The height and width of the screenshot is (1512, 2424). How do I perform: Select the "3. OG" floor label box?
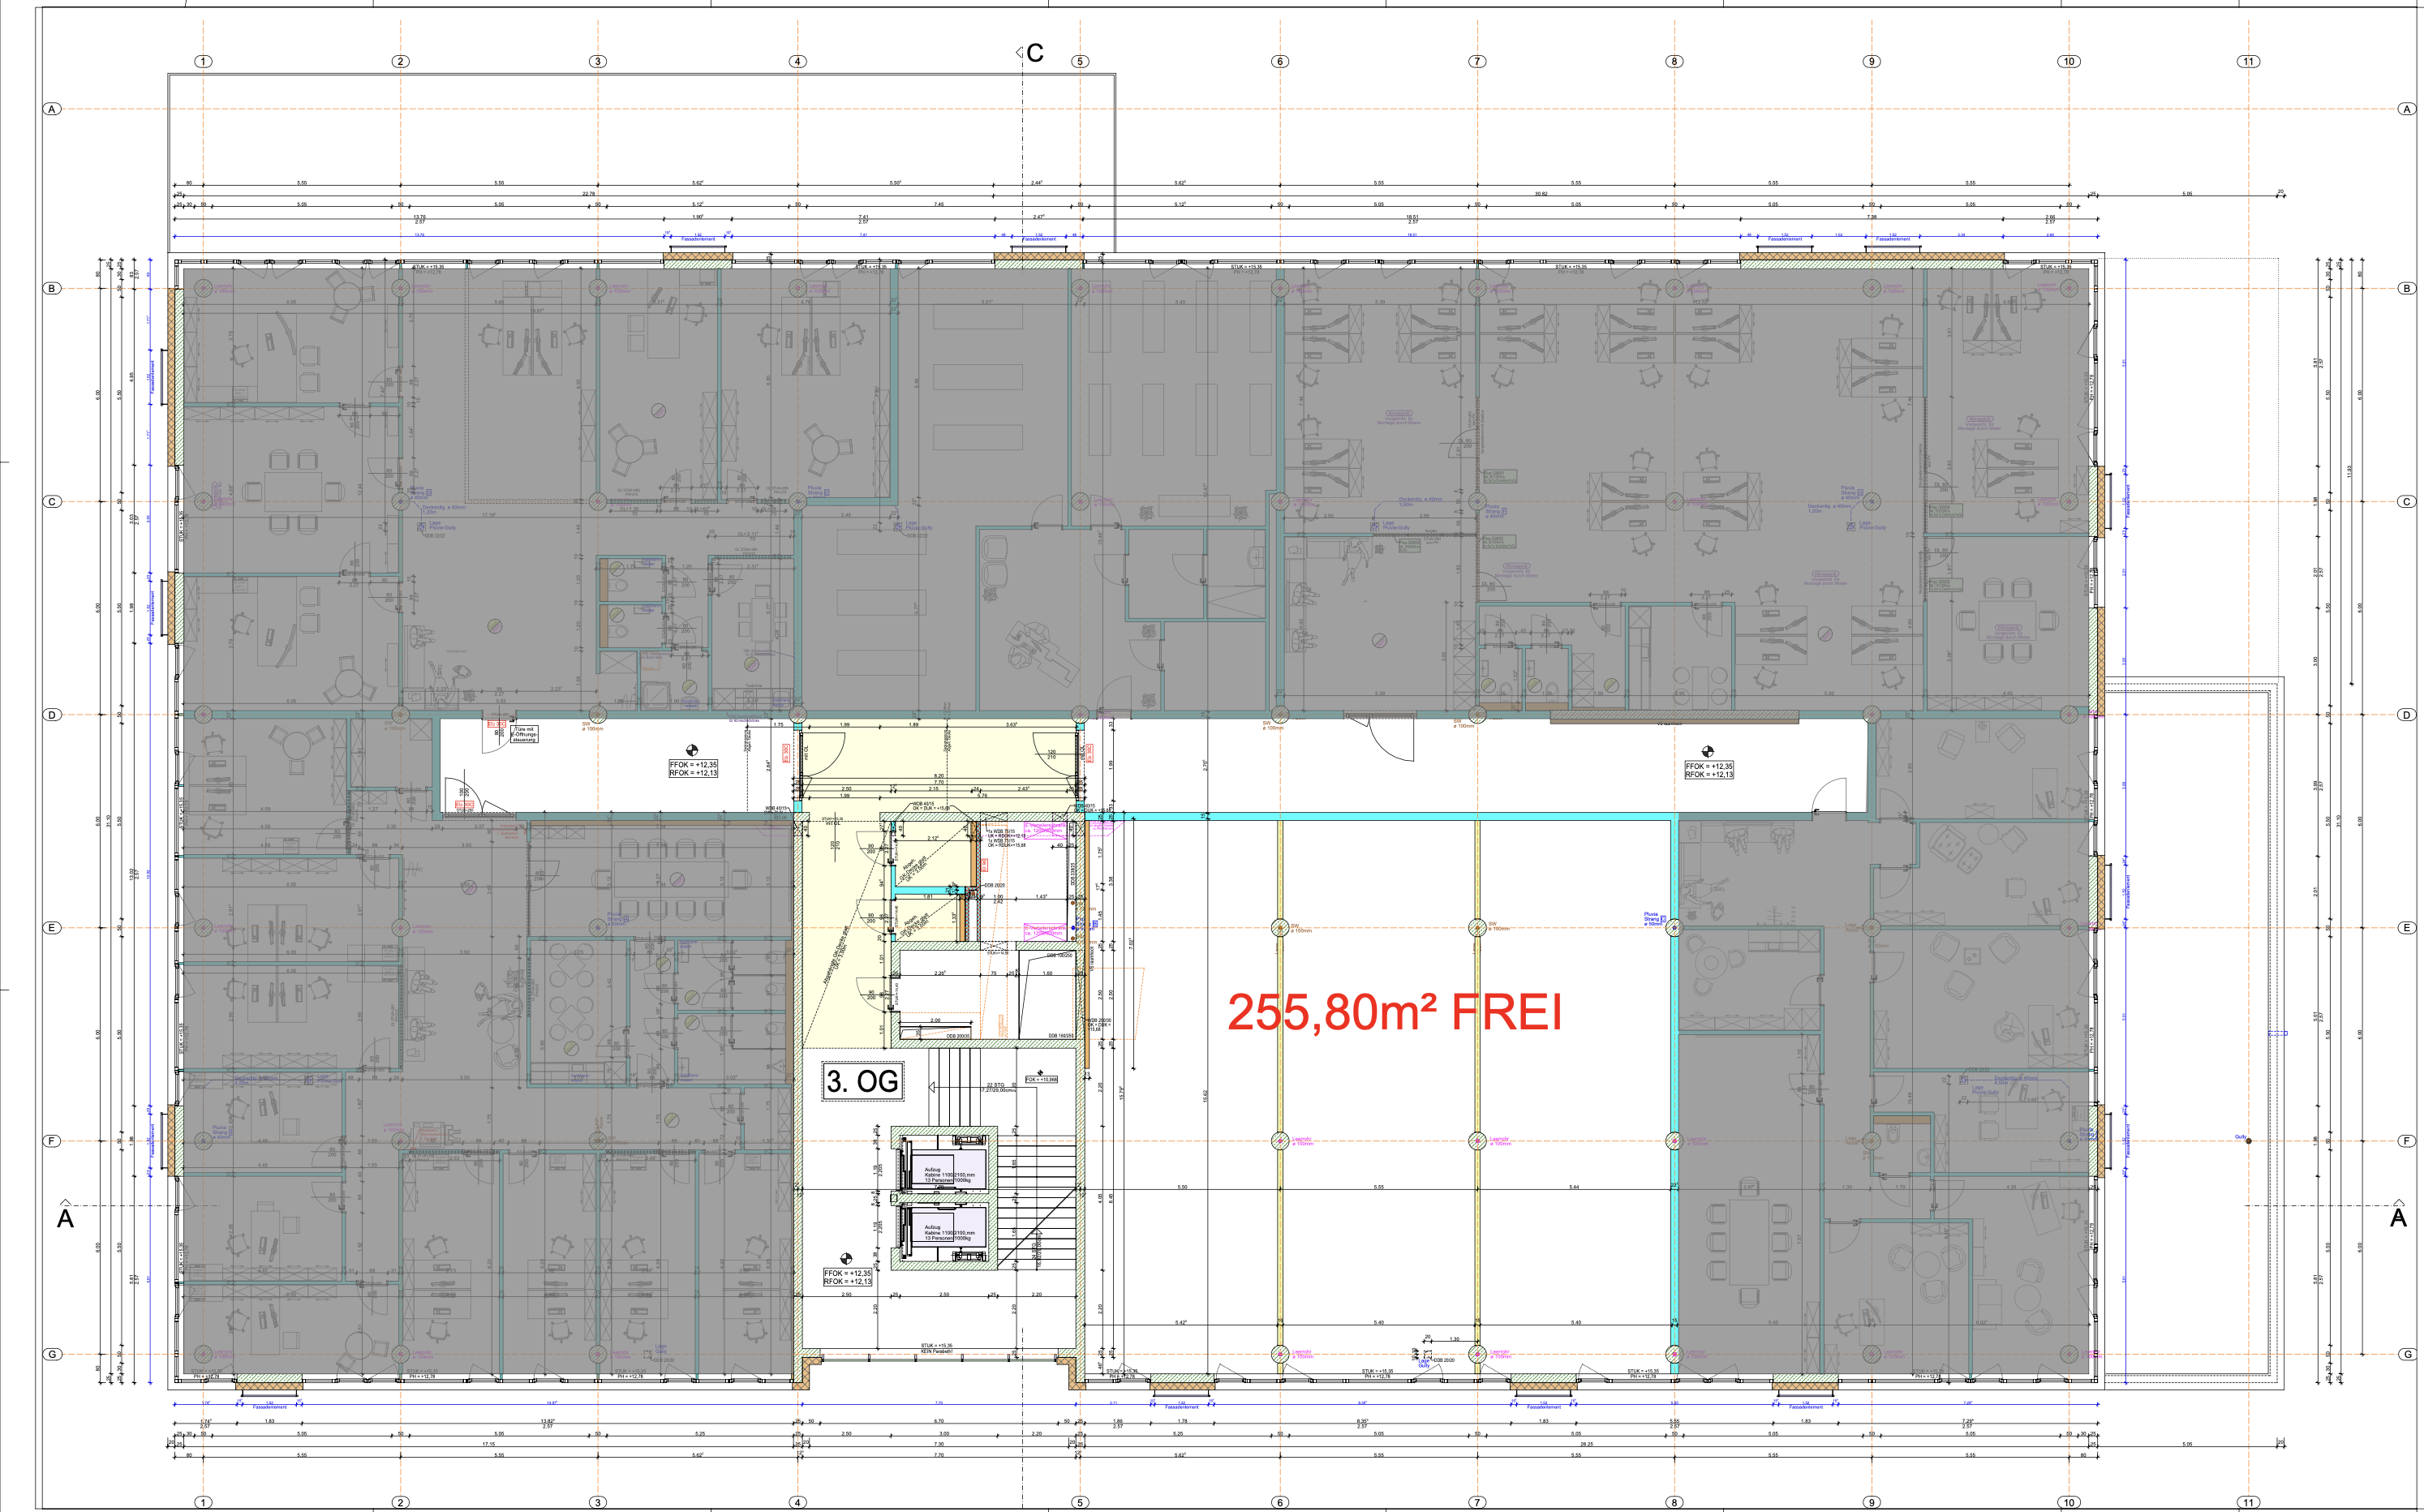(862, 1081)
